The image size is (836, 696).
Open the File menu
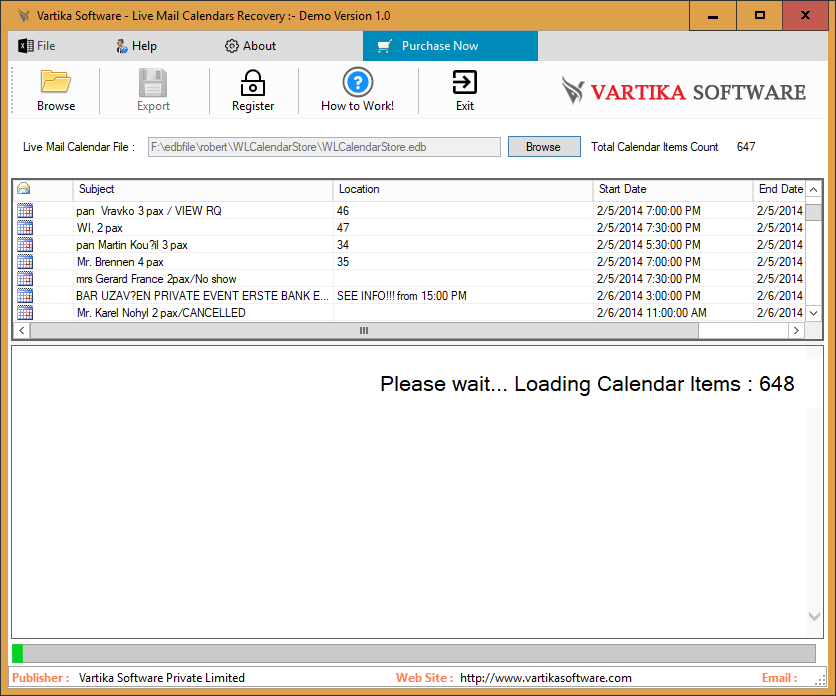tap(37, 46)
